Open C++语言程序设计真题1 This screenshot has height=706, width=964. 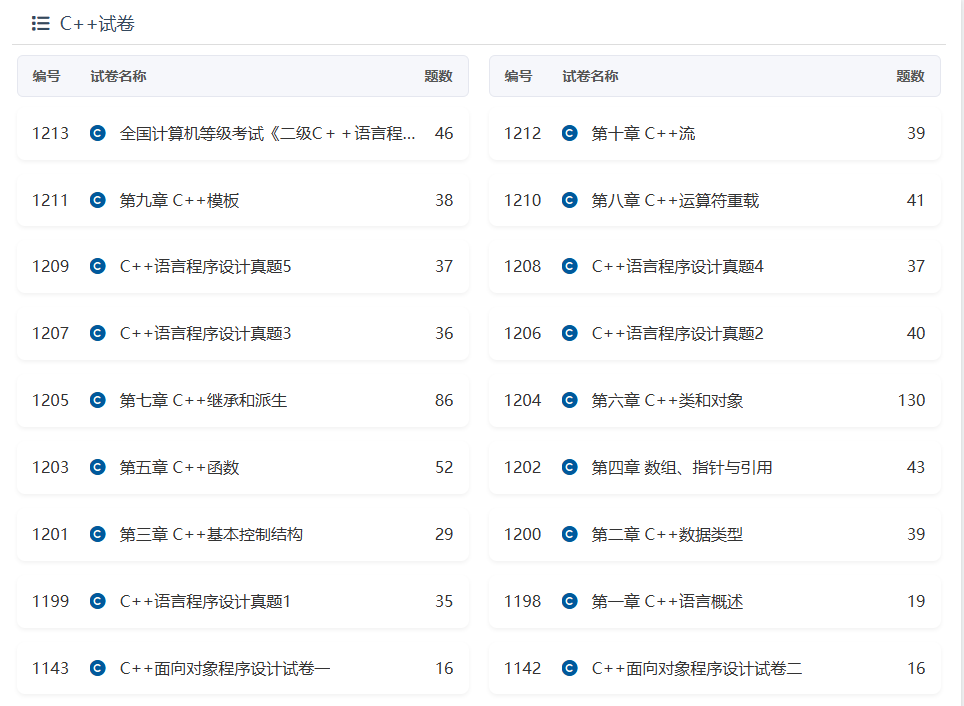click(x=205, y=601)
